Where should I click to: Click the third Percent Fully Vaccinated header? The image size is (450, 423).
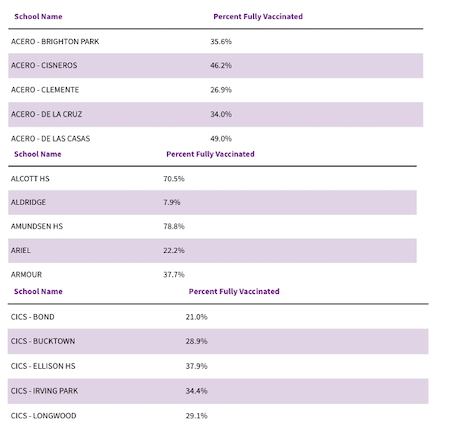tap(234, 292)
